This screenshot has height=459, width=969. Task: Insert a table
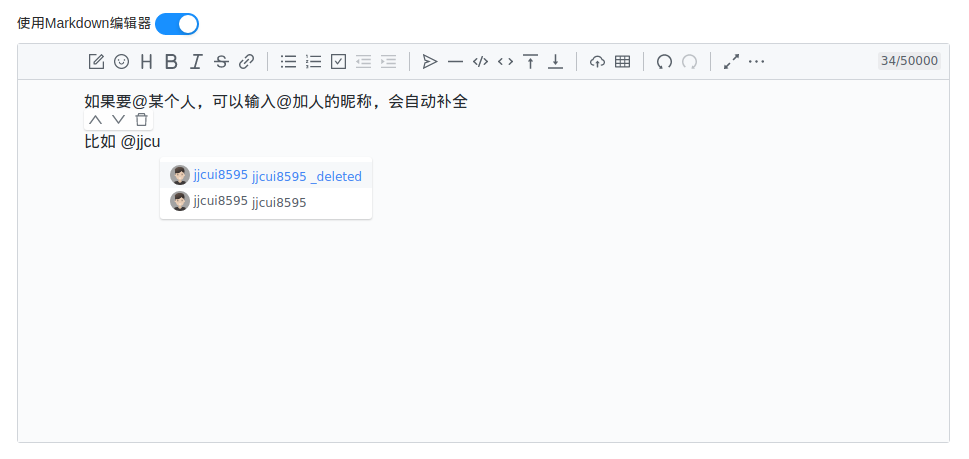(622, 61)
